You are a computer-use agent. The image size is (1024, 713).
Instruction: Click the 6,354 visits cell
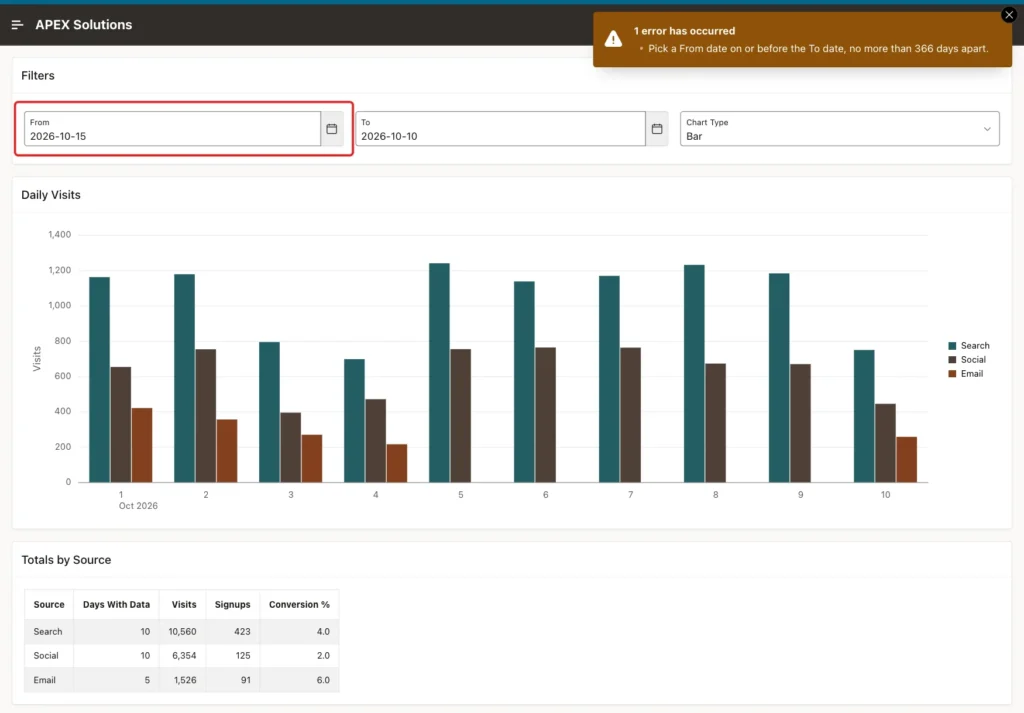coord(183,656)
